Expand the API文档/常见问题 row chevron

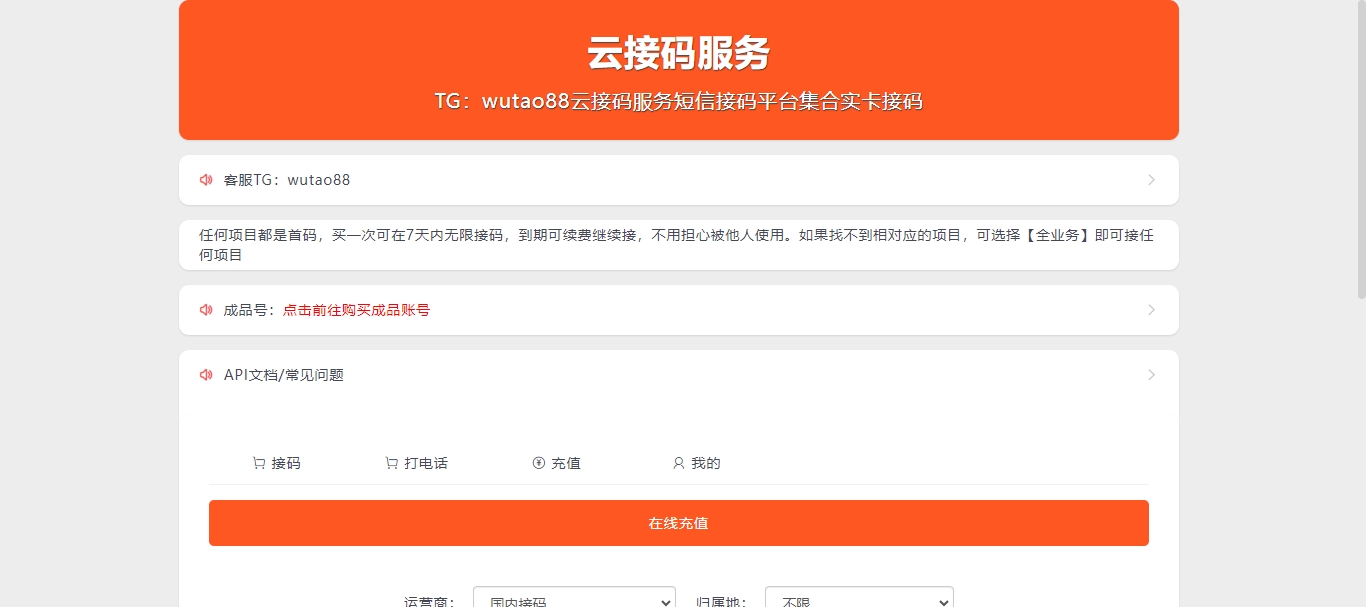pos(1151,375)
